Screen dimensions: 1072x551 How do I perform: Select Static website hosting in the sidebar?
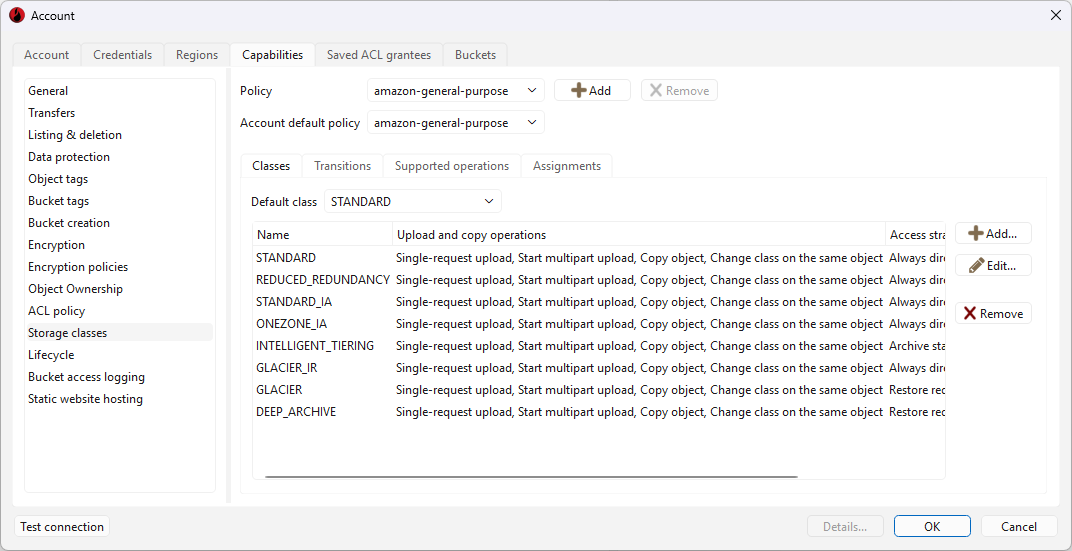[x=120, y=399]
